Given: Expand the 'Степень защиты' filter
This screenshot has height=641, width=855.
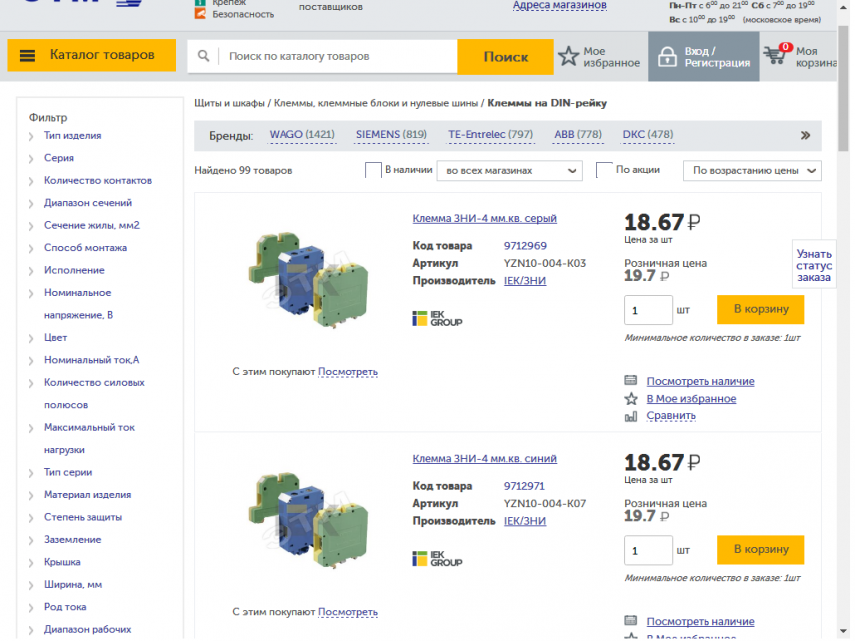Looking at the screenshot, I should (x=82, y=518).
